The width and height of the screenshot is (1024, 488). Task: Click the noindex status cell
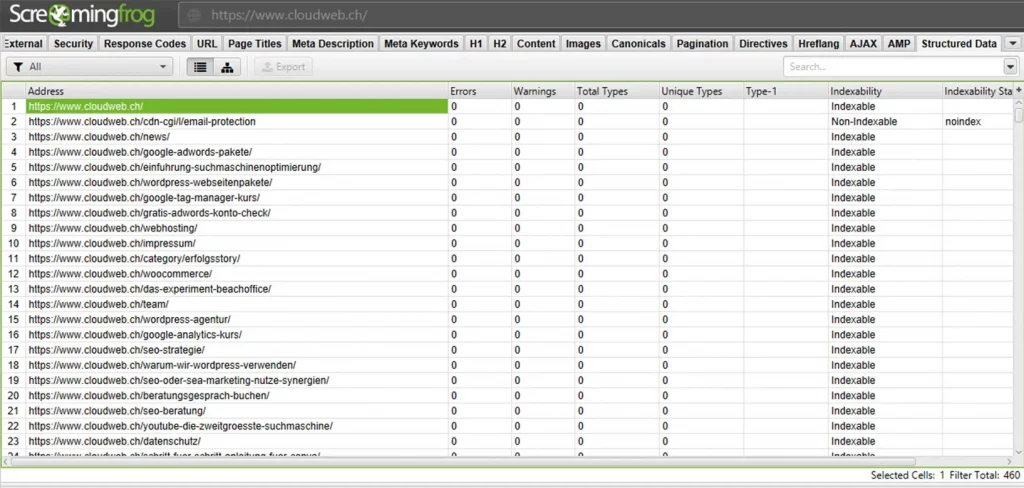click(978, 122)
